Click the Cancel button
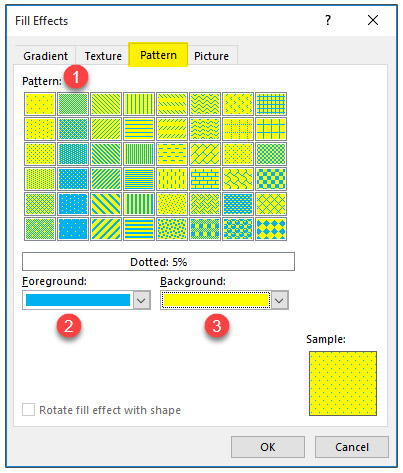This screenshot has height=473, width=403. click(x=352, y=447)
